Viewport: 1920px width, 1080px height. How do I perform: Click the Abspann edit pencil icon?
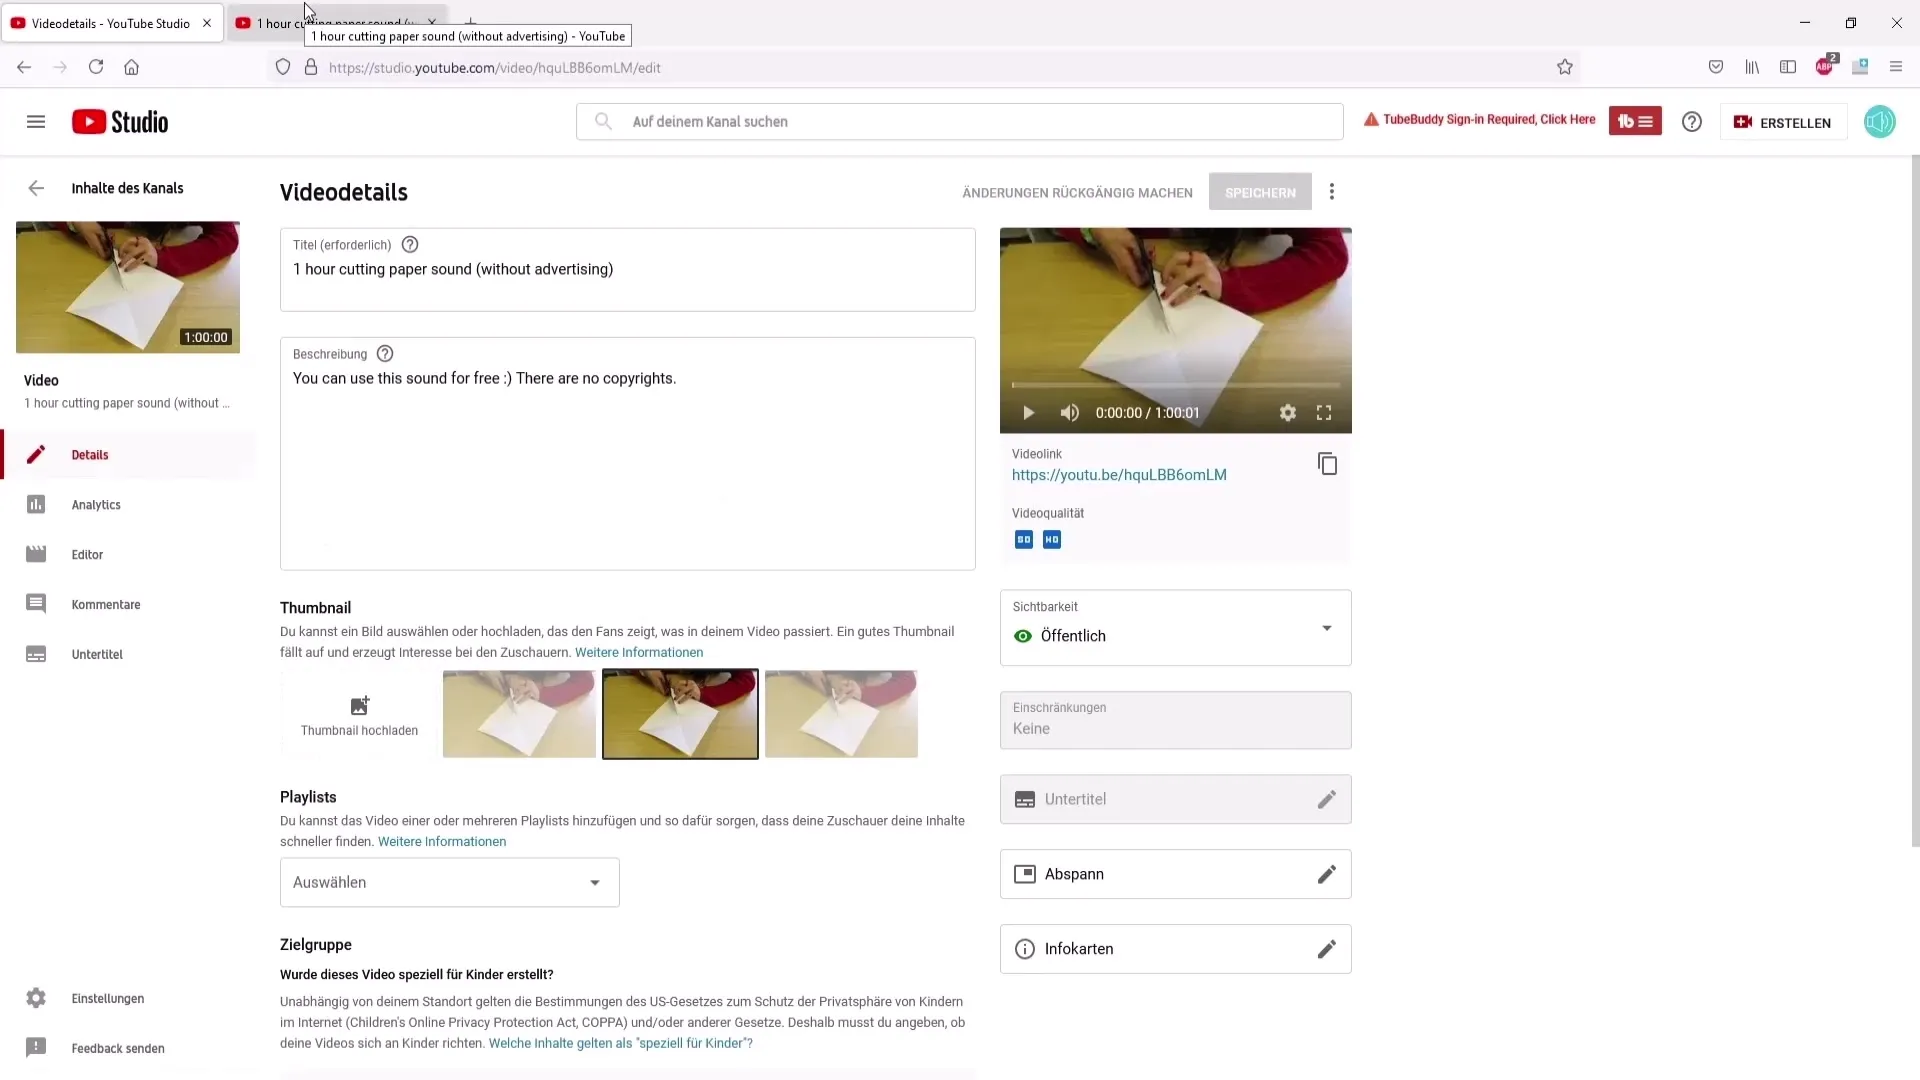(1327, 873)
